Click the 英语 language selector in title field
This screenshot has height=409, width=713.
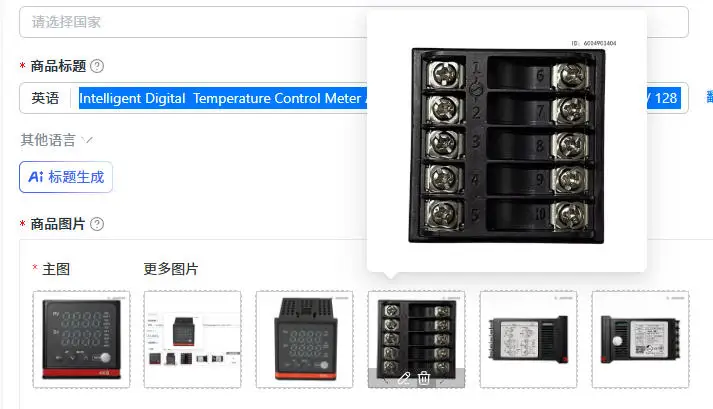pyautogui.click(x=45, y=98)
